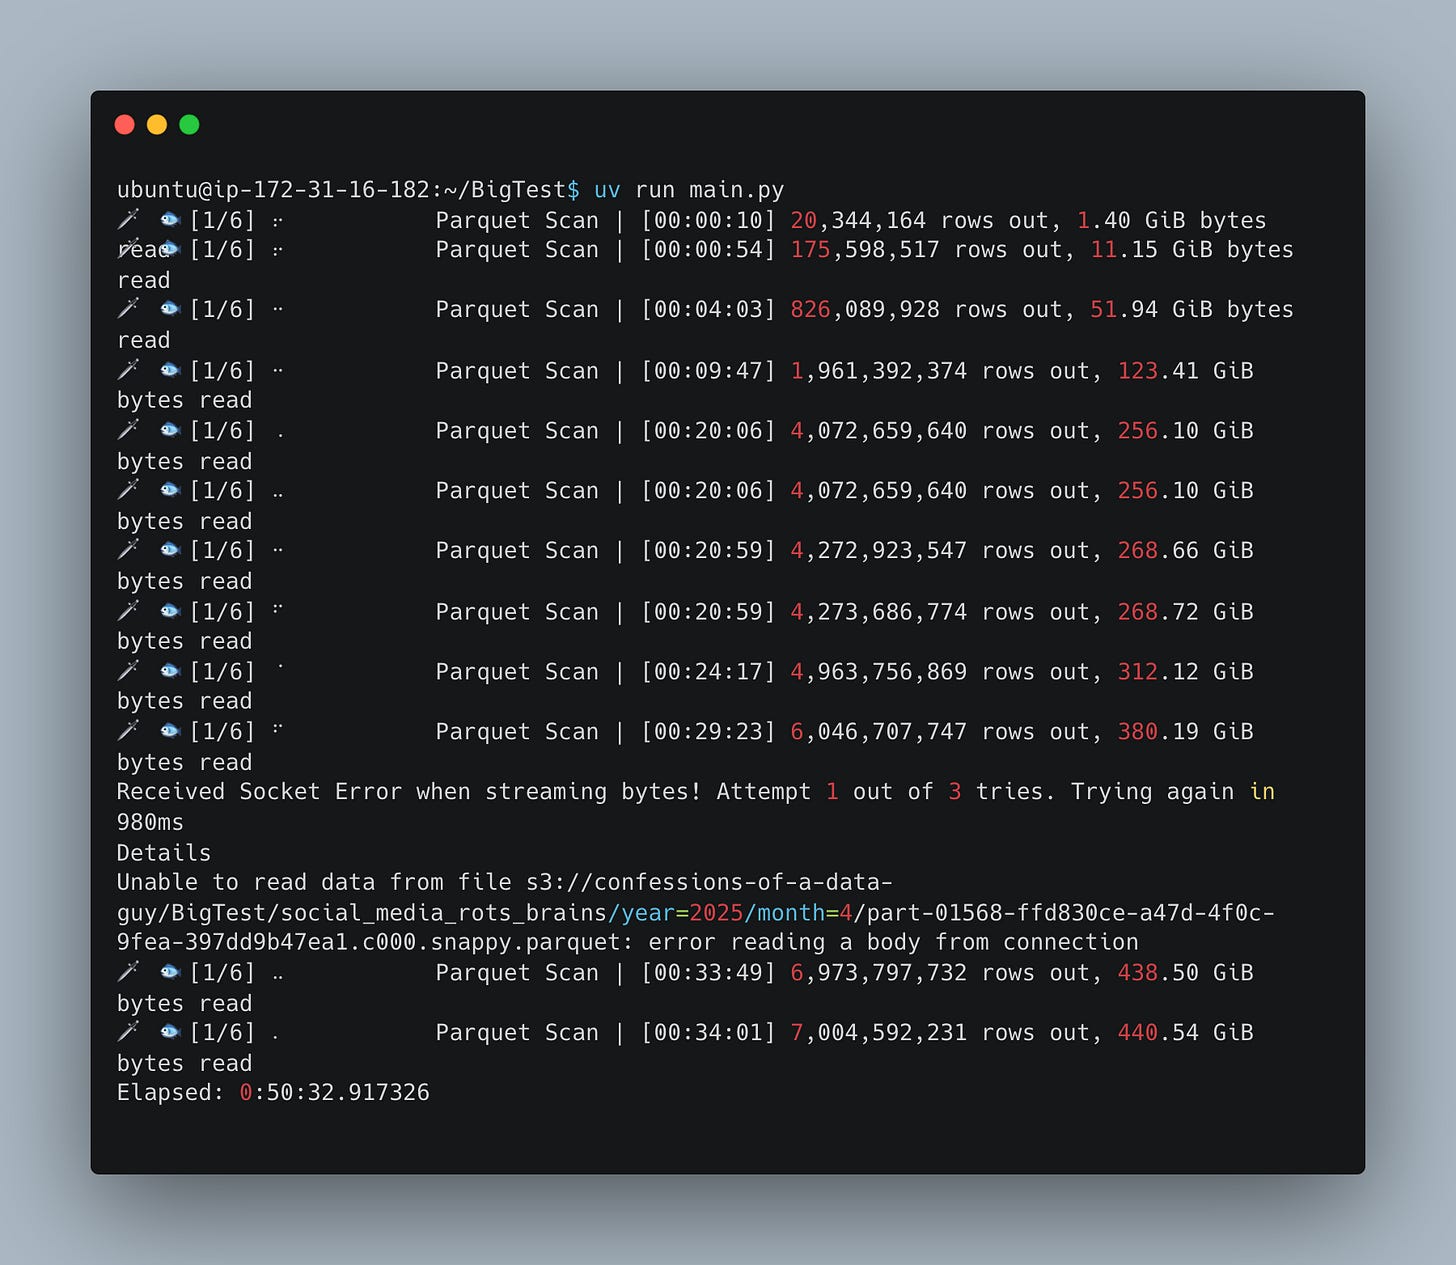Click the '[00:34:01]' timestamp
Image resolution: width=1456 pixels, height=1265 pixels.
point(709,1033)
